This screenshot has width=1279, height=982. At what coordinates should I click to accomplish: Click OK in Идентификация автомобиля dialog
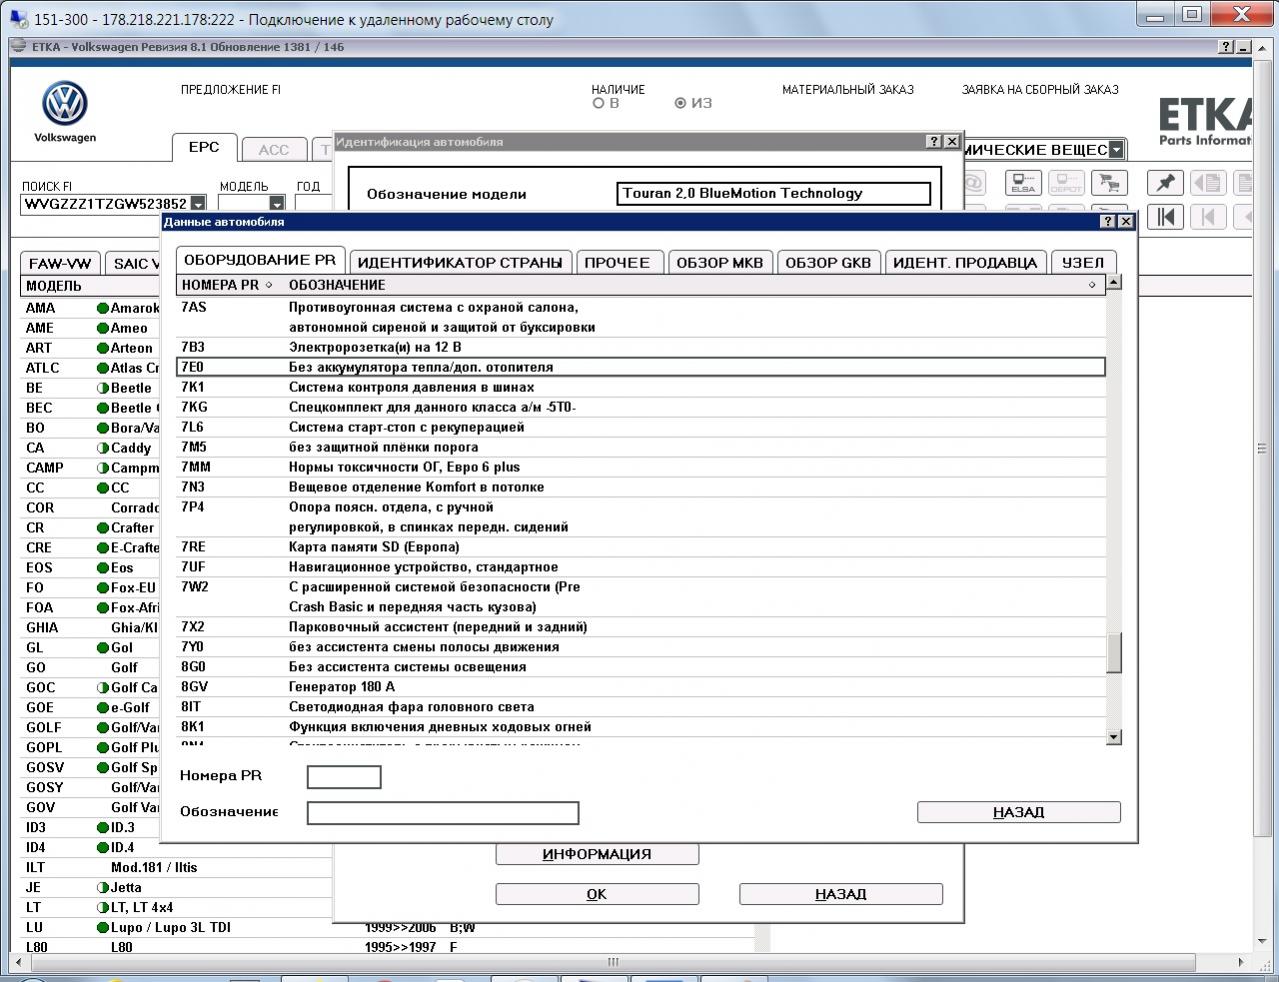tap(597, 894)
